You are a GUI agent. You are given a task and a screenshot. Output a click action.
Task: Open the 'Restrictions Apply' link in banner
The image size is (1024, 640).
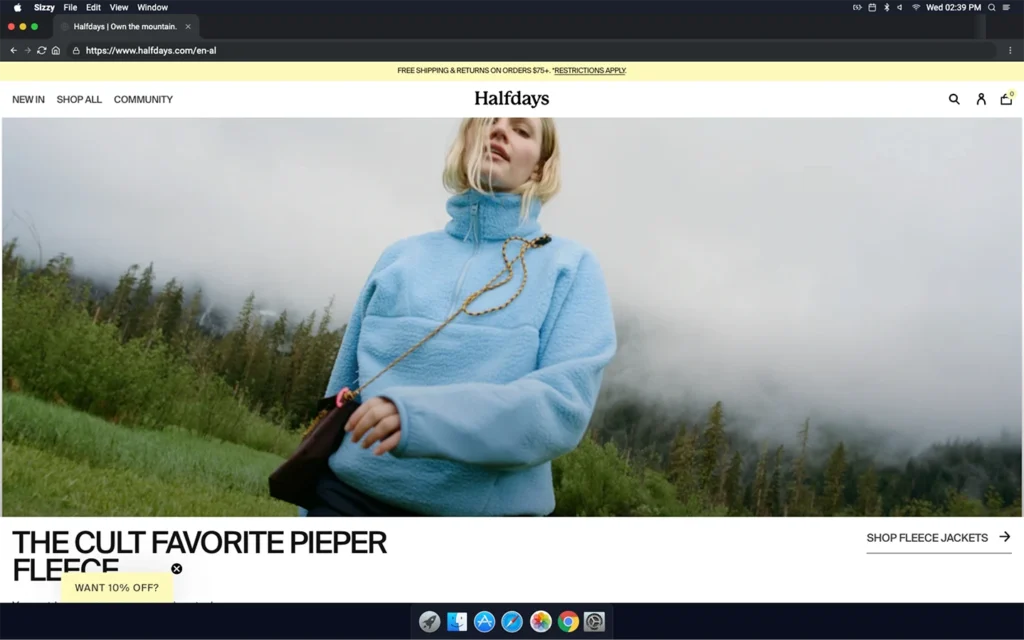(x=590, y=71)
